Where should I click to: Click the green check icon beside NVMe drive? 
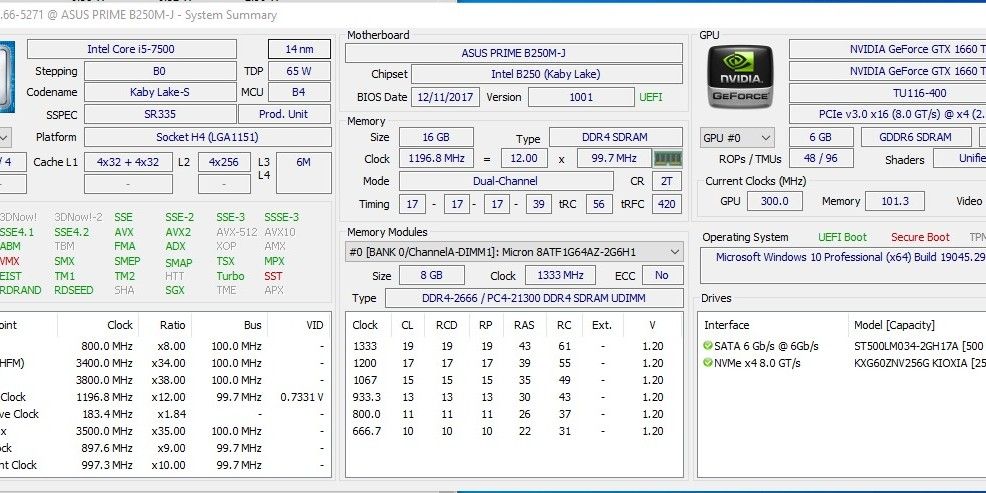tap(708, 363)
